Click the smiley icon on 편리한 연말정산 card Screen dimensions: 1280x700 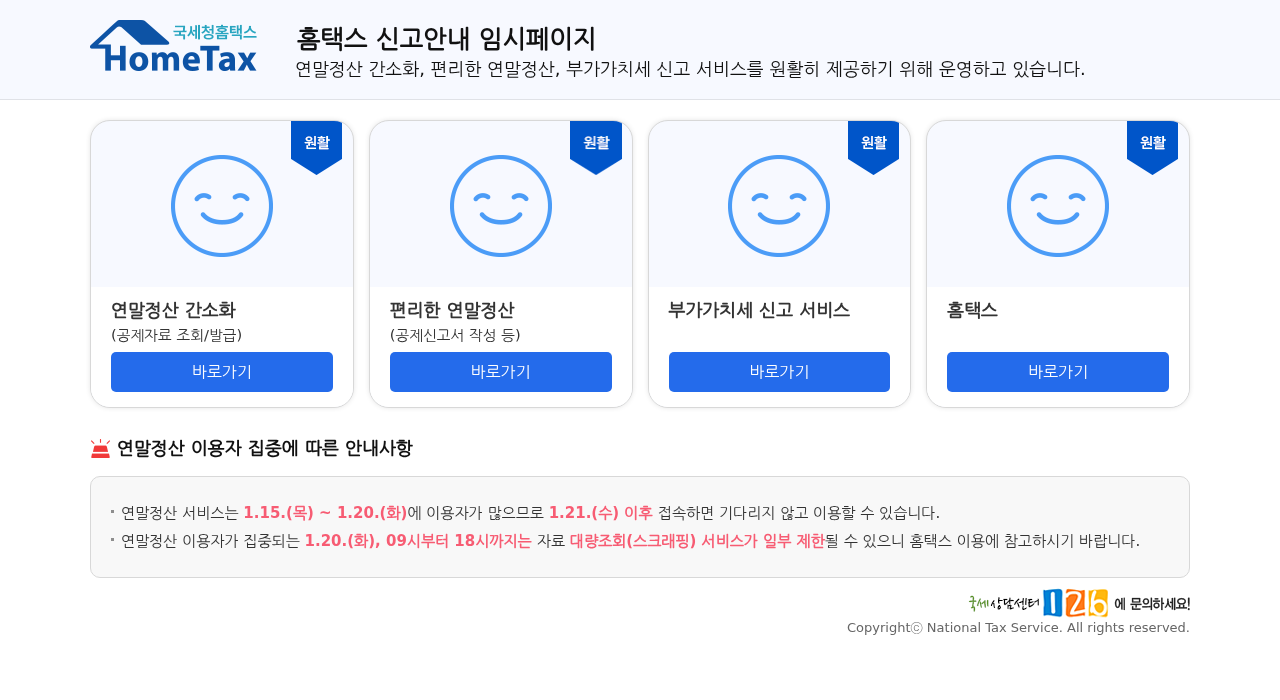[500, 205]
